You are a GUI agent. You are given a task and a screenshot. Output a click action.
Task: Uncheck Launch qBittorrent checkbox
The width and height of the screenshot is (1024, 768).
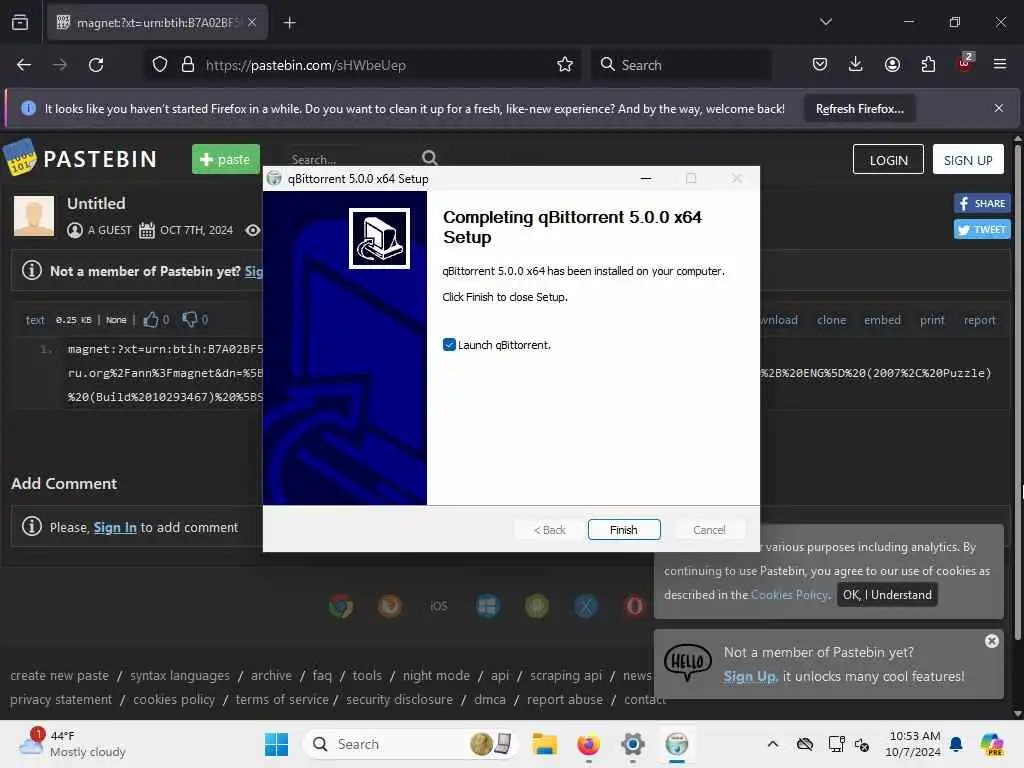[x=449, y=345]
